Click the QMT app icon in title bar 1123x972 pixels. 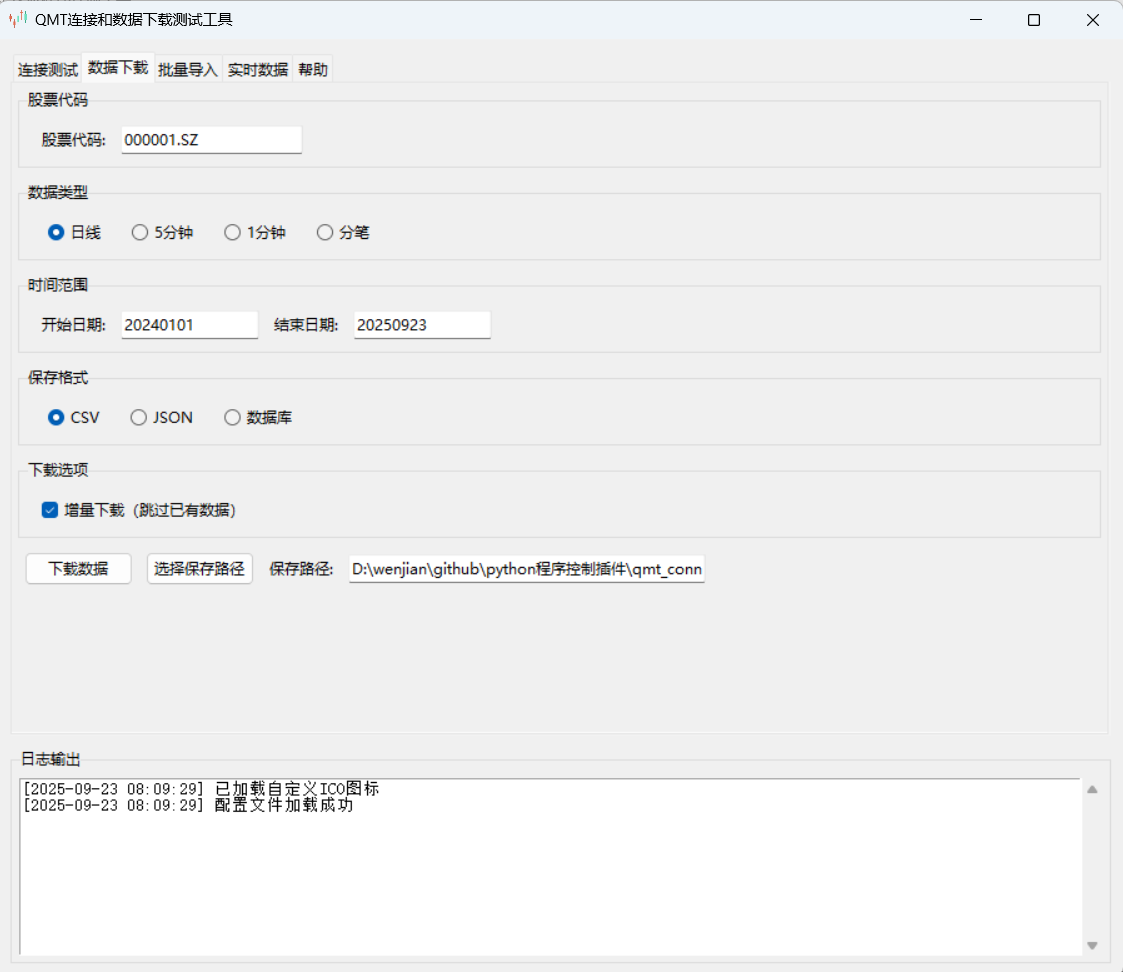click(x=17, y=19)
